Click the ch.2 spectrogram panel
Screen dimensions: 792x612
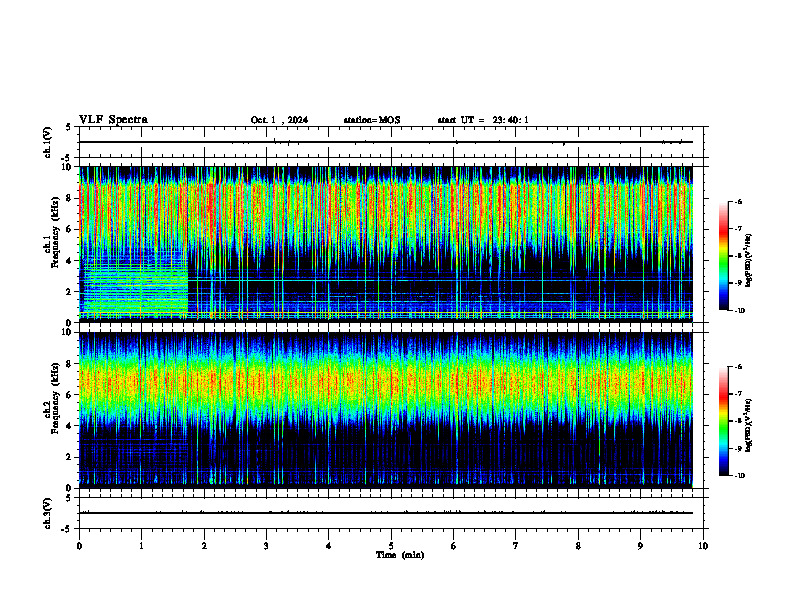pos(386,410)
